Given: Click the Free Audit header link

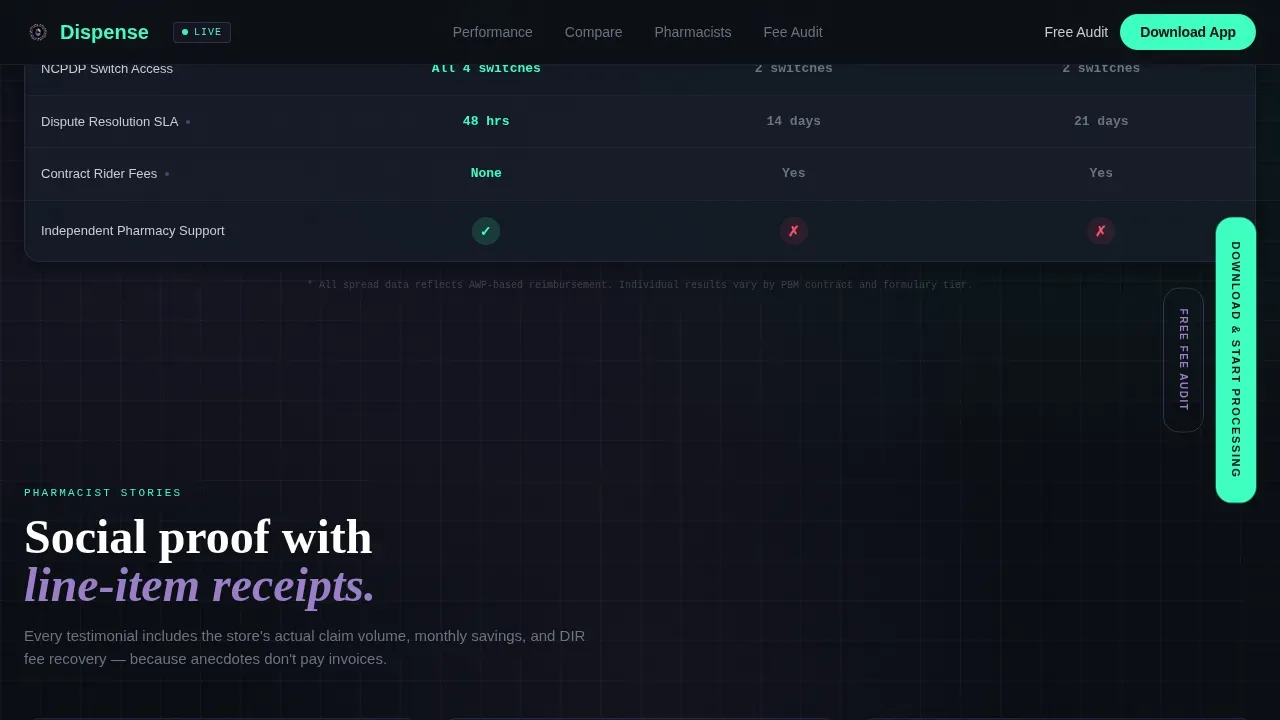Looking at the screenshot, I should [x=1076, y=32].
